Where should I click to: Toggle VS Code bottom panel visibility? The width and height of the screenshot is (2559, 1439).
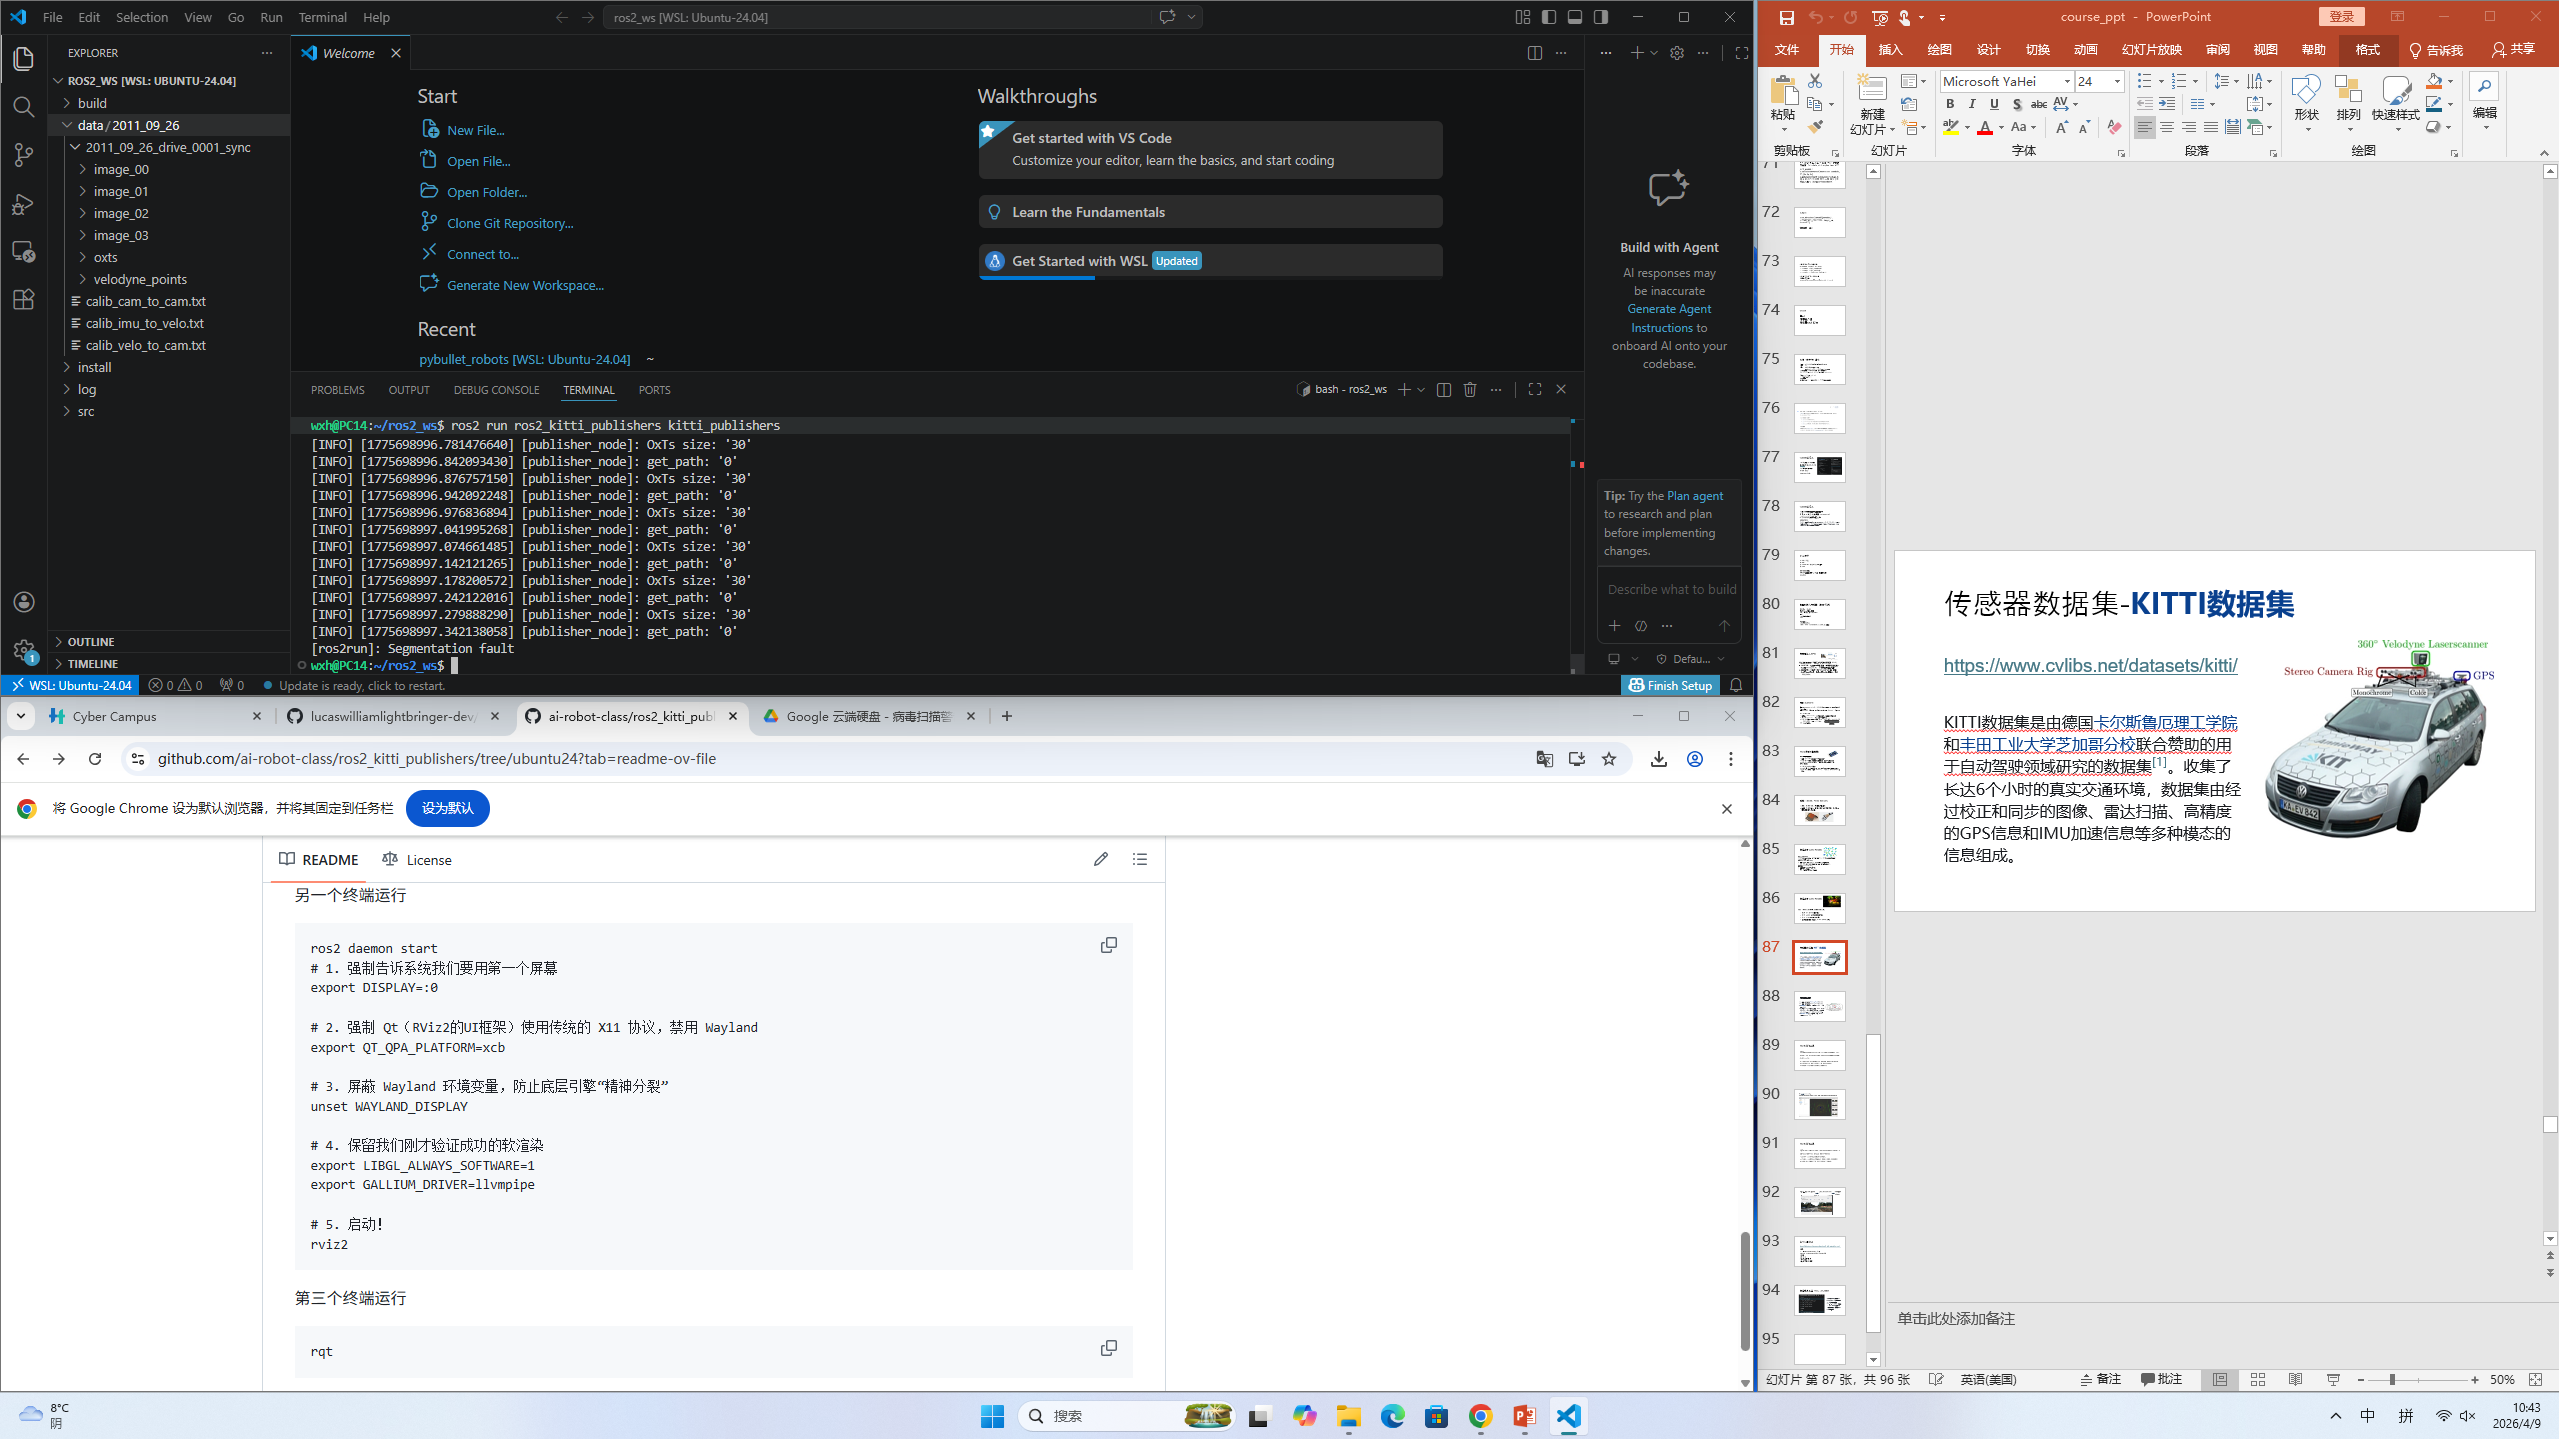click(x=1575, y=17)
